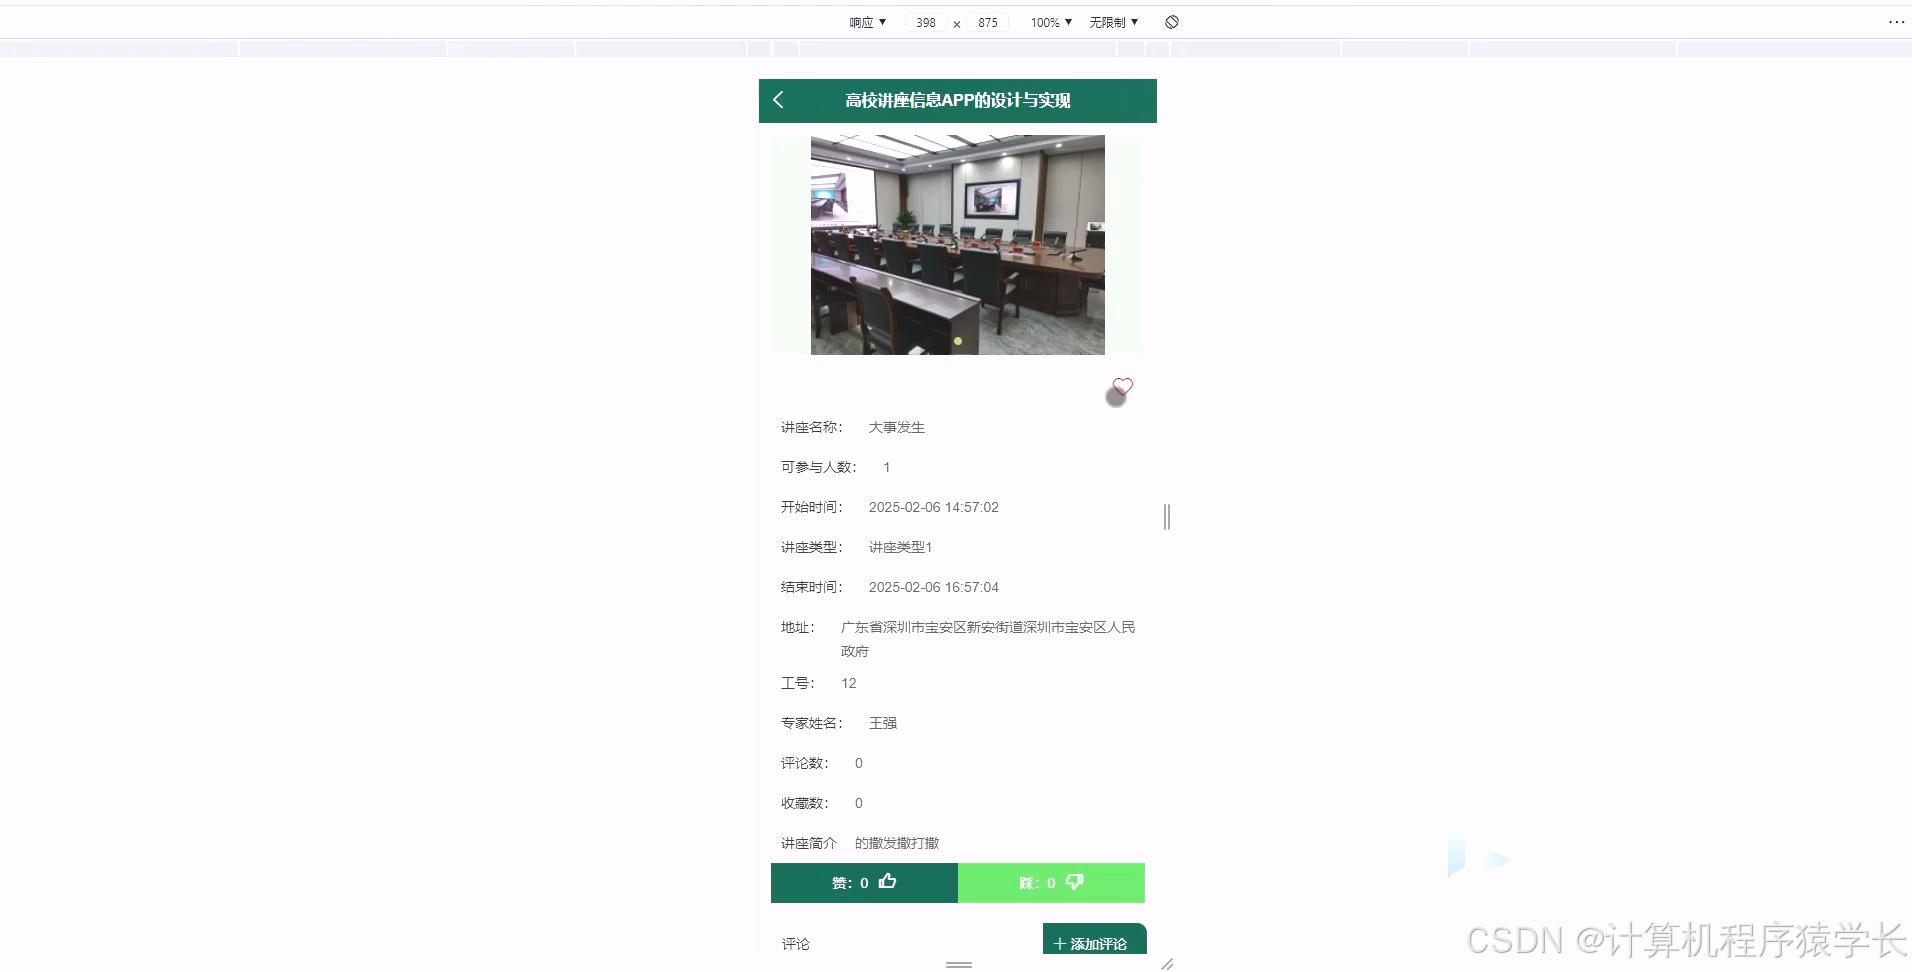Open the 100% zoom level dropdown
1912x972 pixels.
coord(1049,21)
